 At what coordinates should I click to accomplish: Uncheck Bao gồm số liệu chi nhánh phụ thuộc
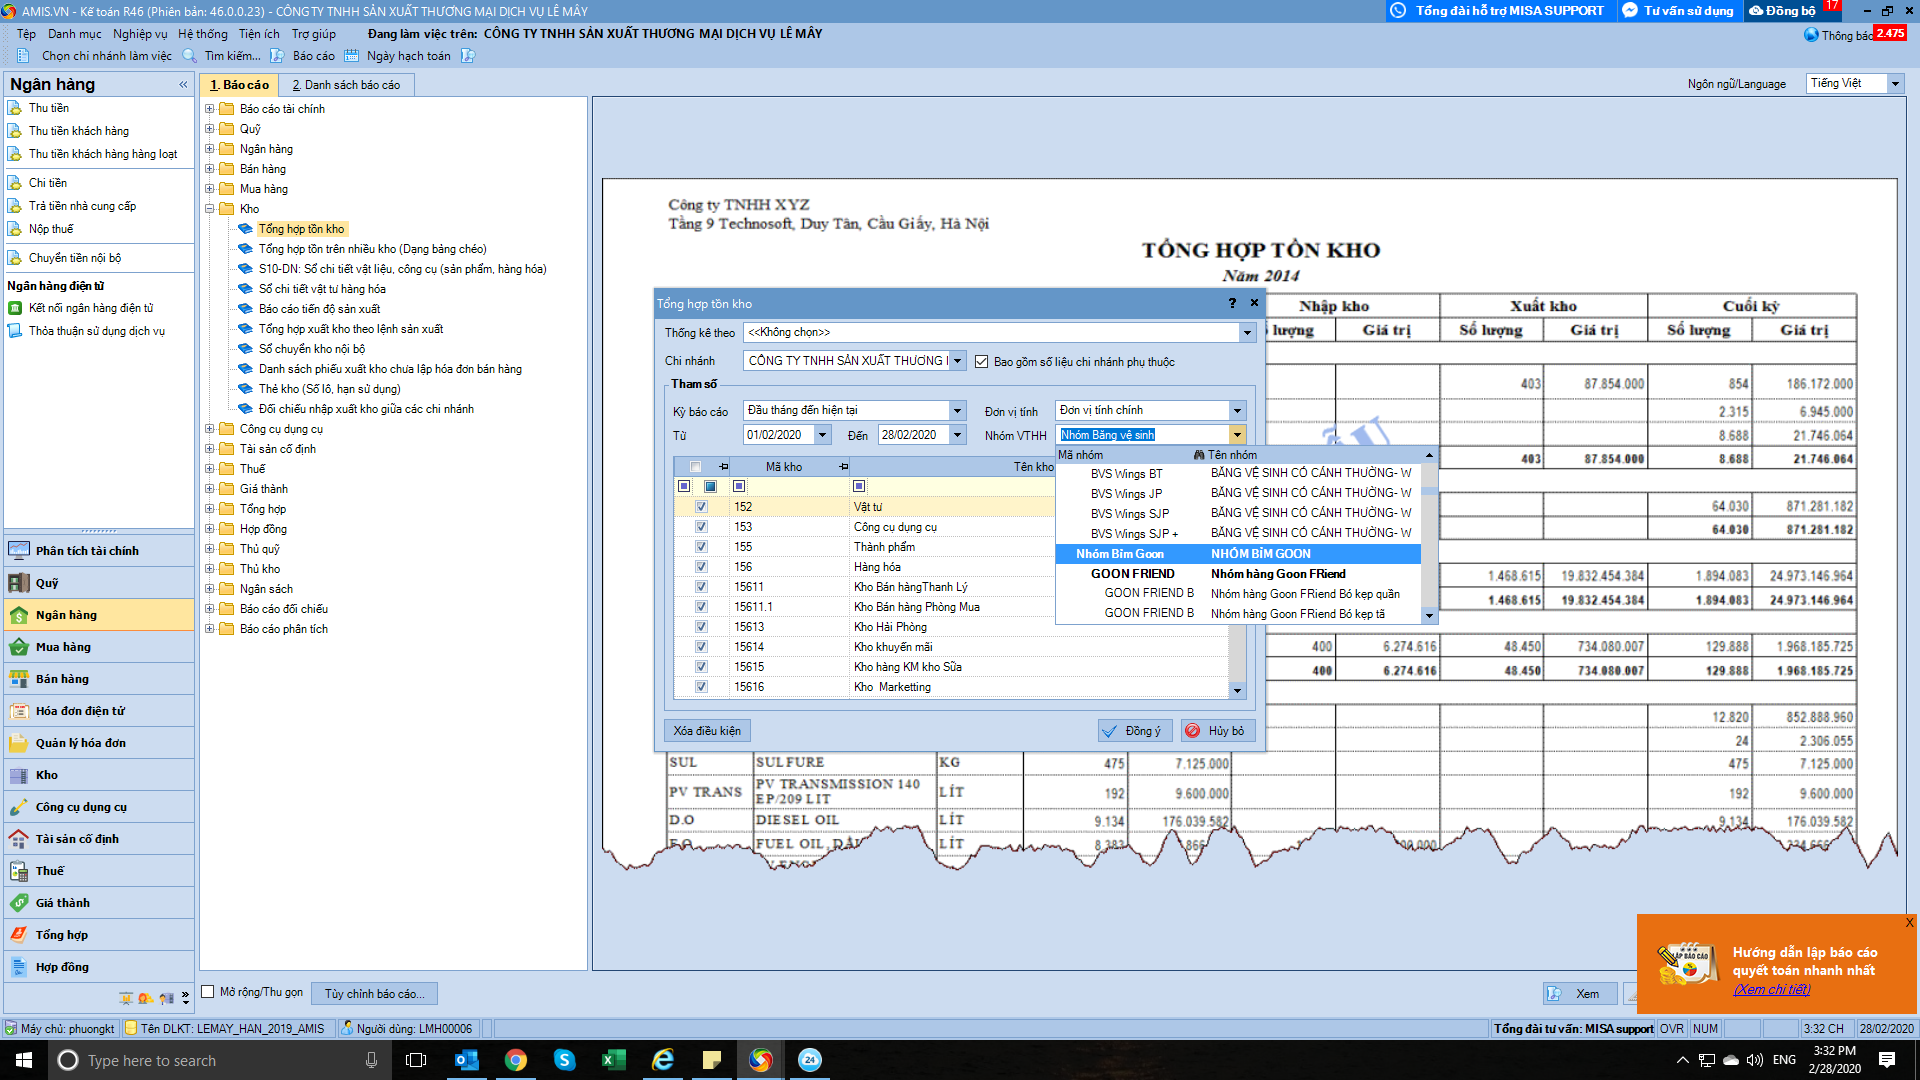coord(982,362)
